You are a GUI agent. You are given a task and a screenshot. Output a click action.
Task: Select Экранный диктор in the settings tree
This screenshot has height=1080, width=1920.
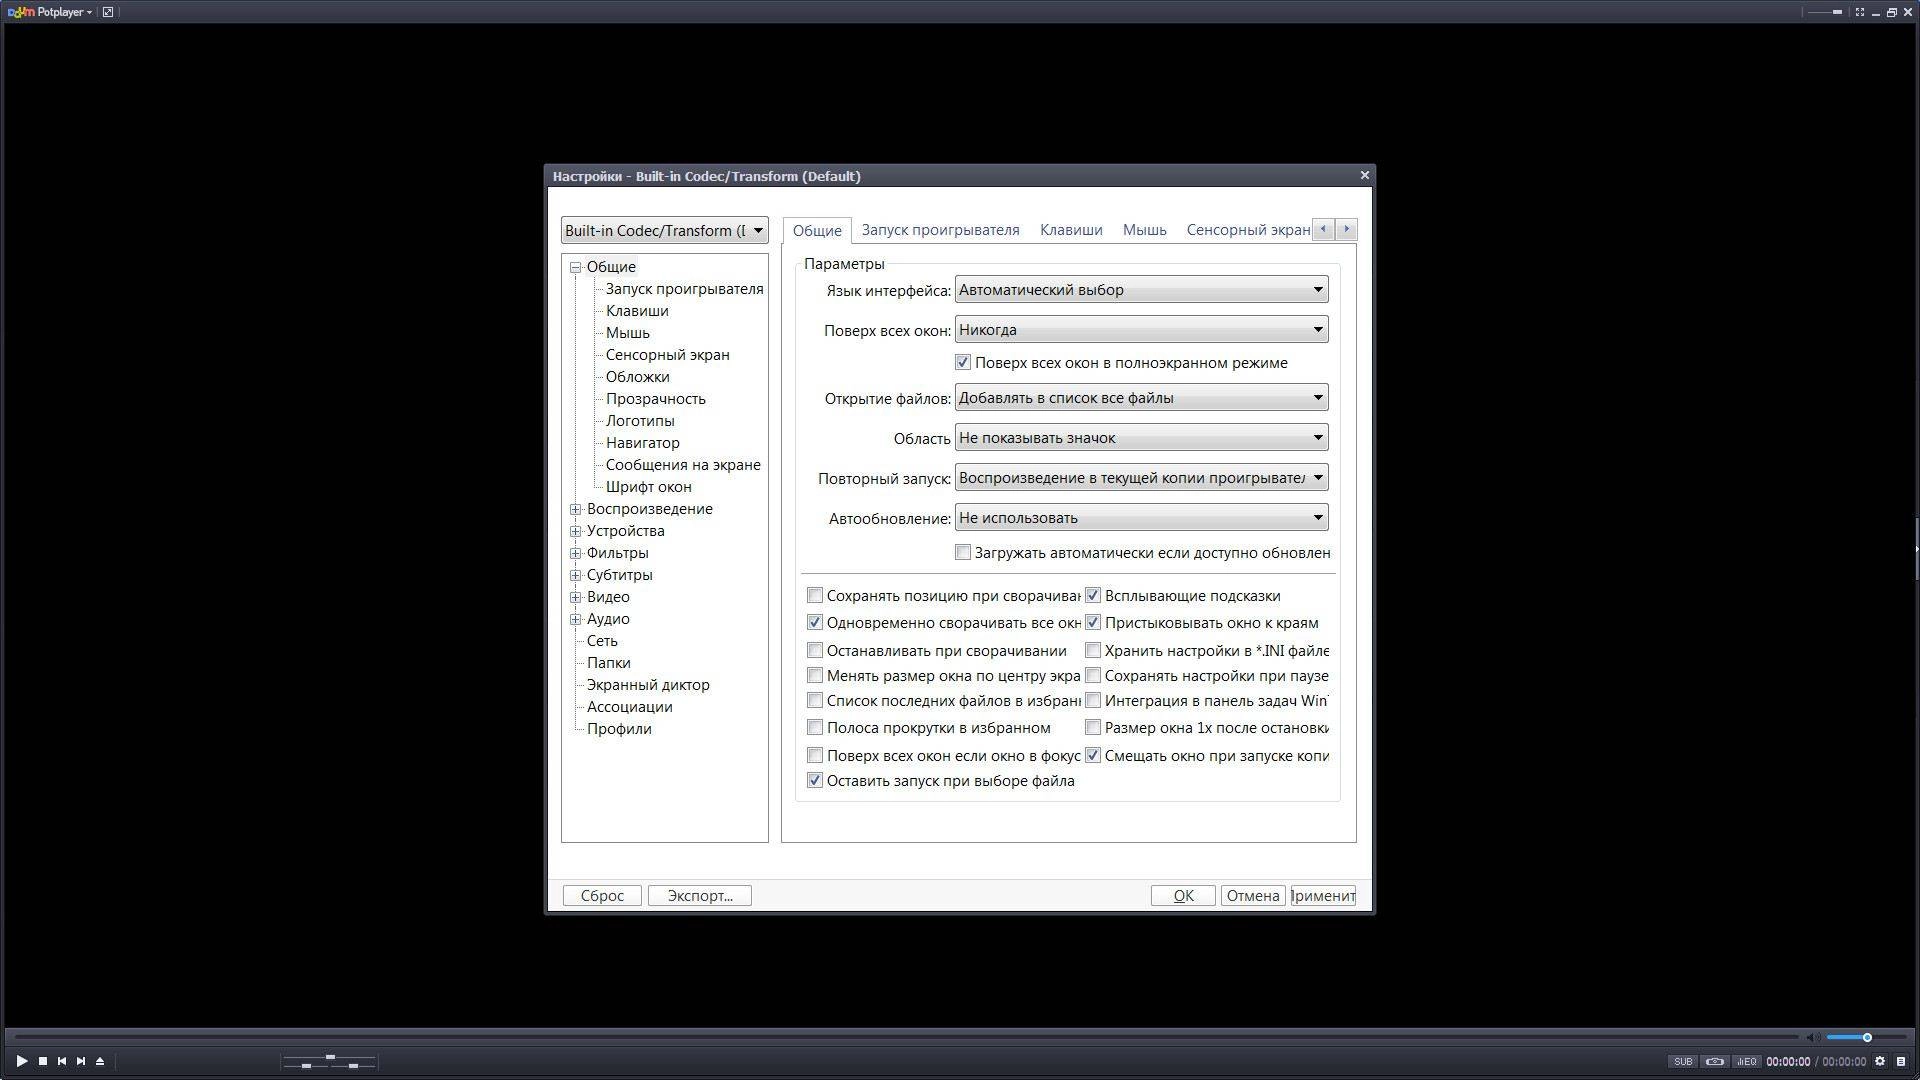click(x=648, y=685)
